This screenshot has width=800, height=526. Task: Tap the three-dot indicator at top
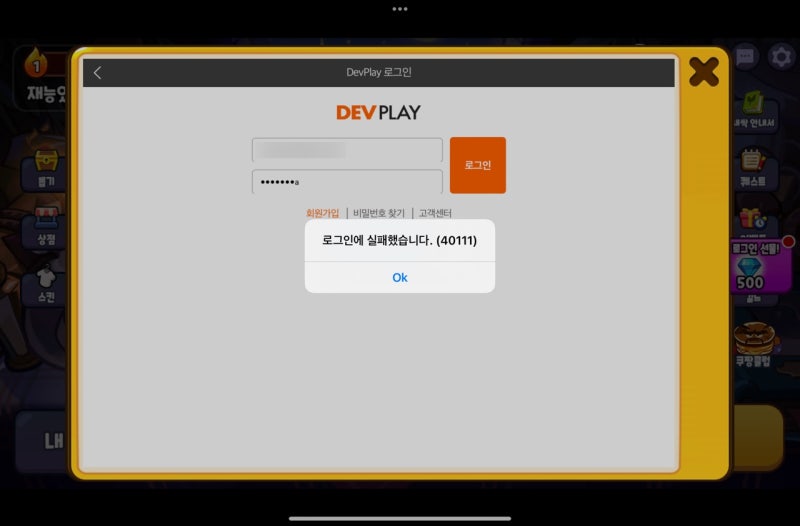[x=400, y=9]
